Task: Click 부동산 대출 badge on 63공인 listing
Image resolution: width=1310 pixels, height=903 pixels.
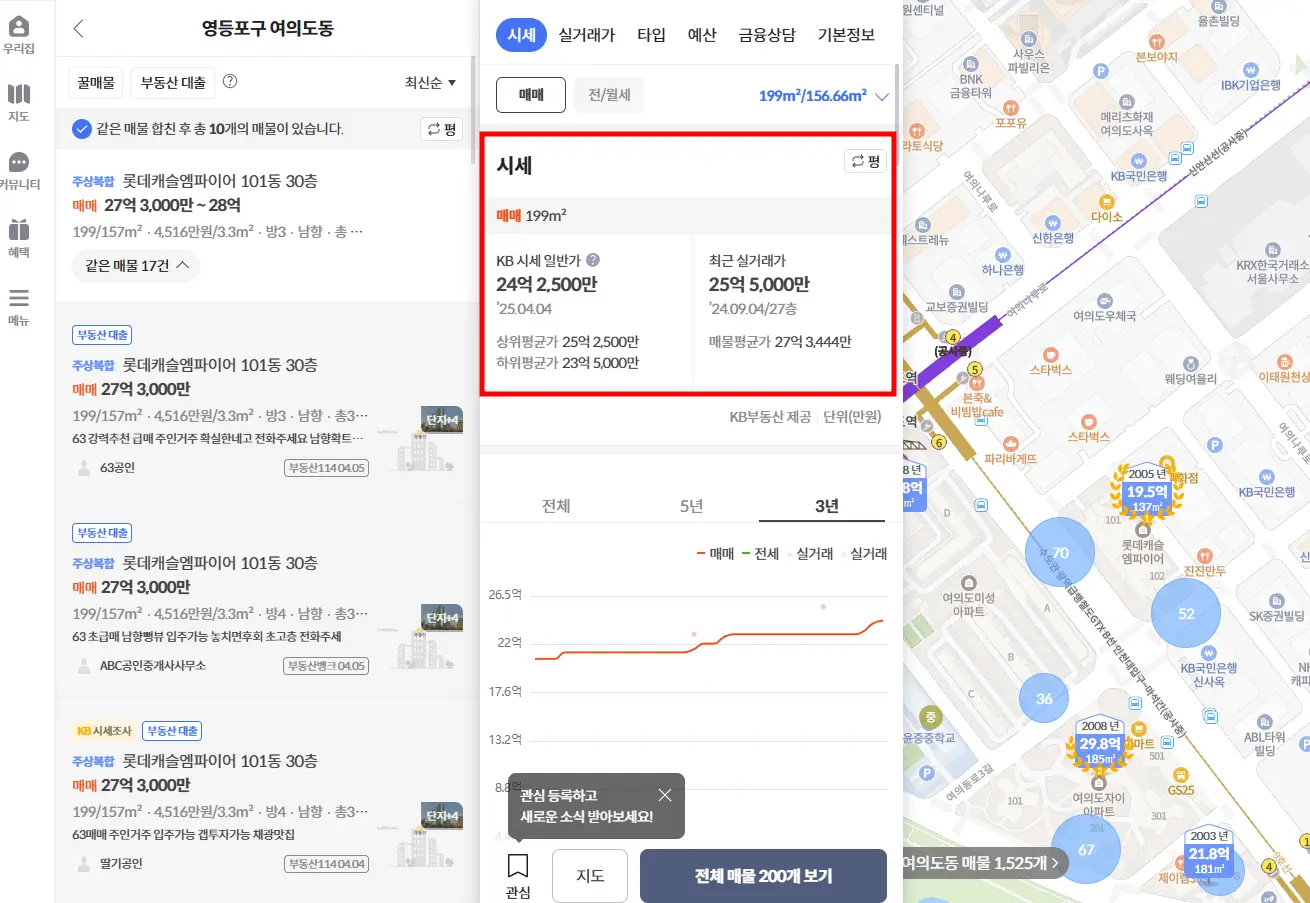Action: point(102,335)
